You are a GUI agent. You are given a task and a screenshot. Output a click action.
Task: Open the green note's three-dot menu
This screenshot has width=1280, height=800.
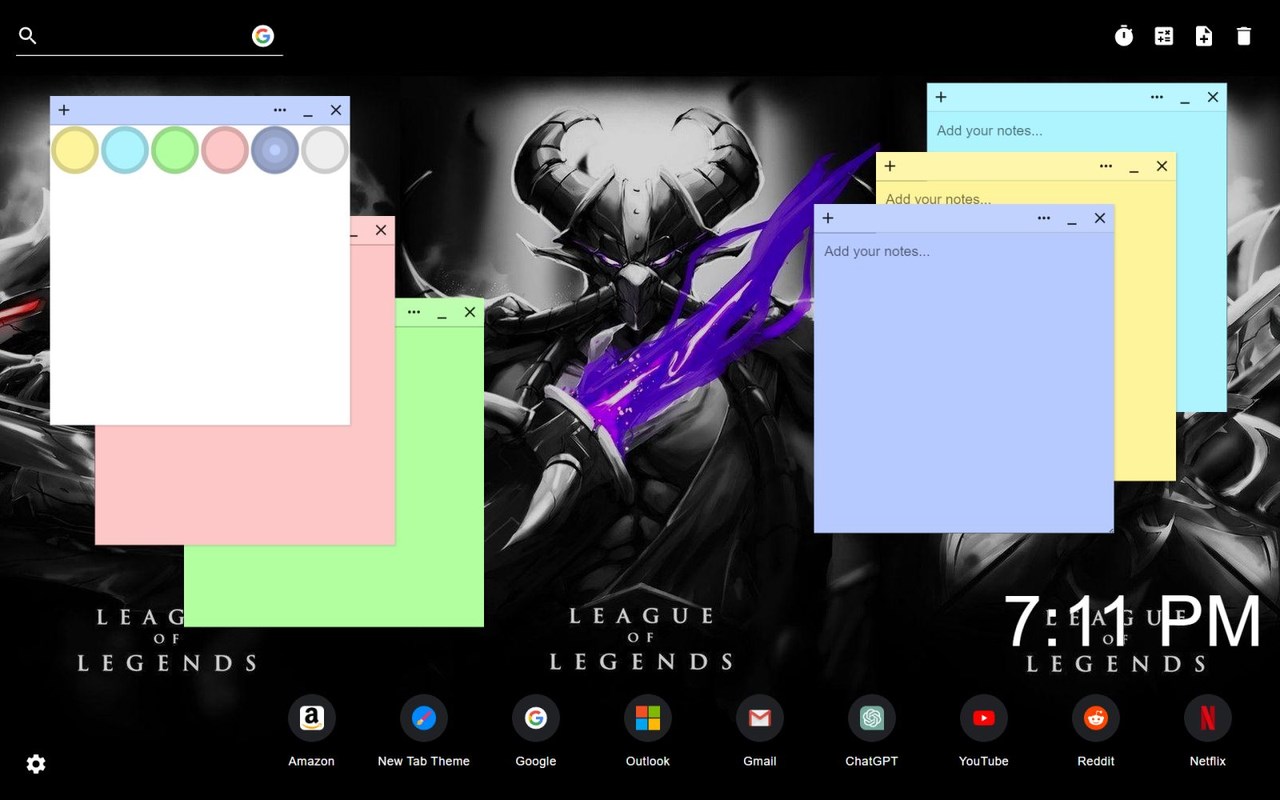(414, 312)
